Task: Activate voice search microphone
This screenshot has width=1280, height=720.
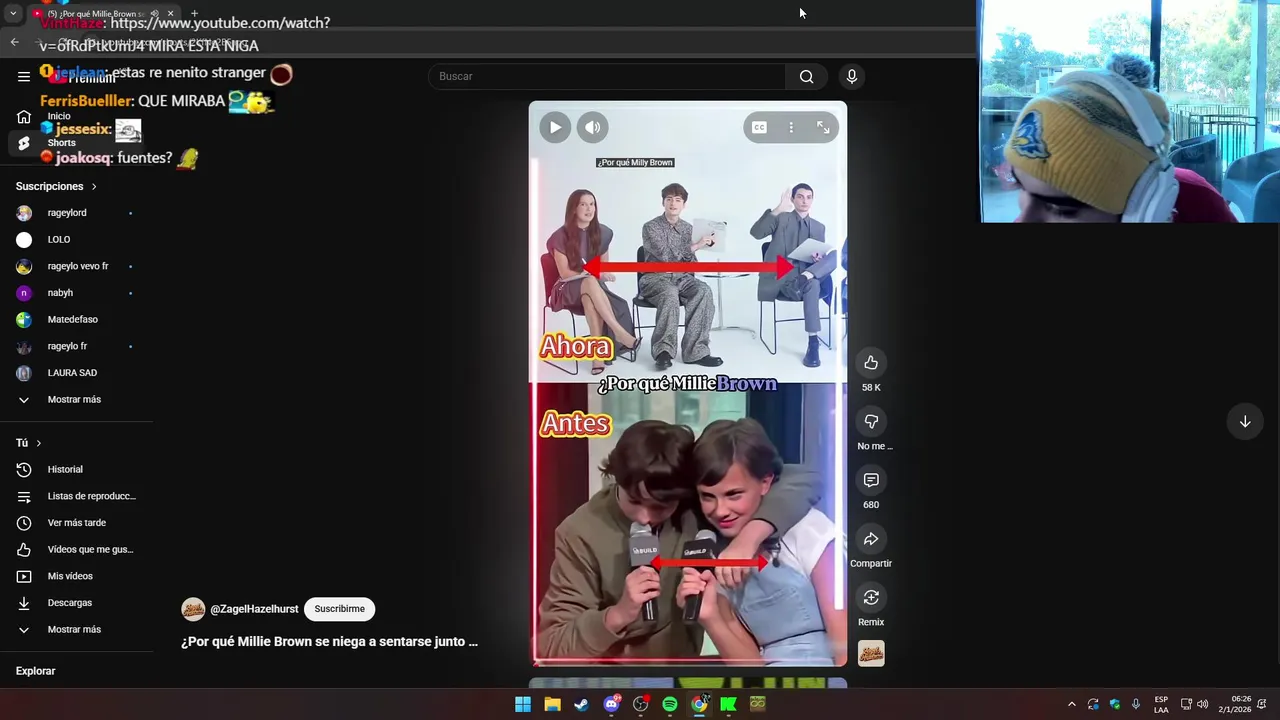Action: click(852, 76)
